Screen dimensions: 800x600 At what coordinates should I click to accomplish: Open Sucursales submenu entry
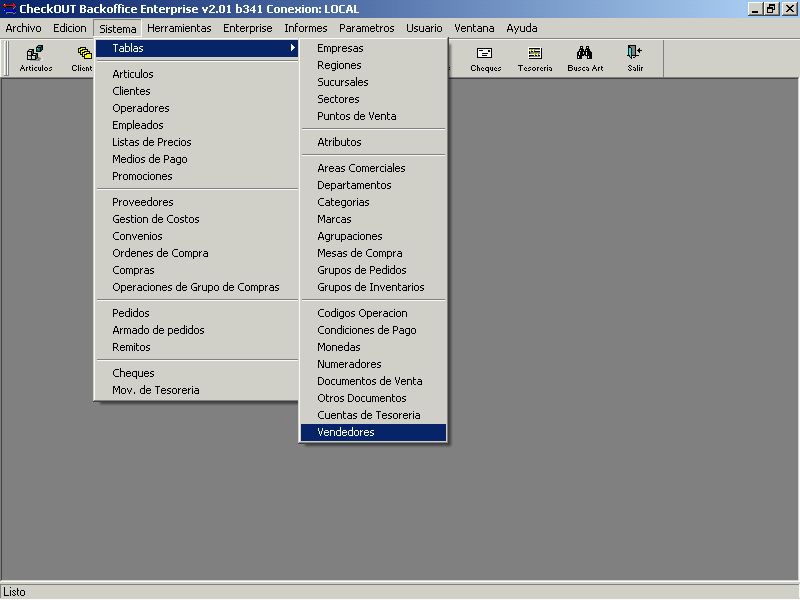tap(373, 82)
